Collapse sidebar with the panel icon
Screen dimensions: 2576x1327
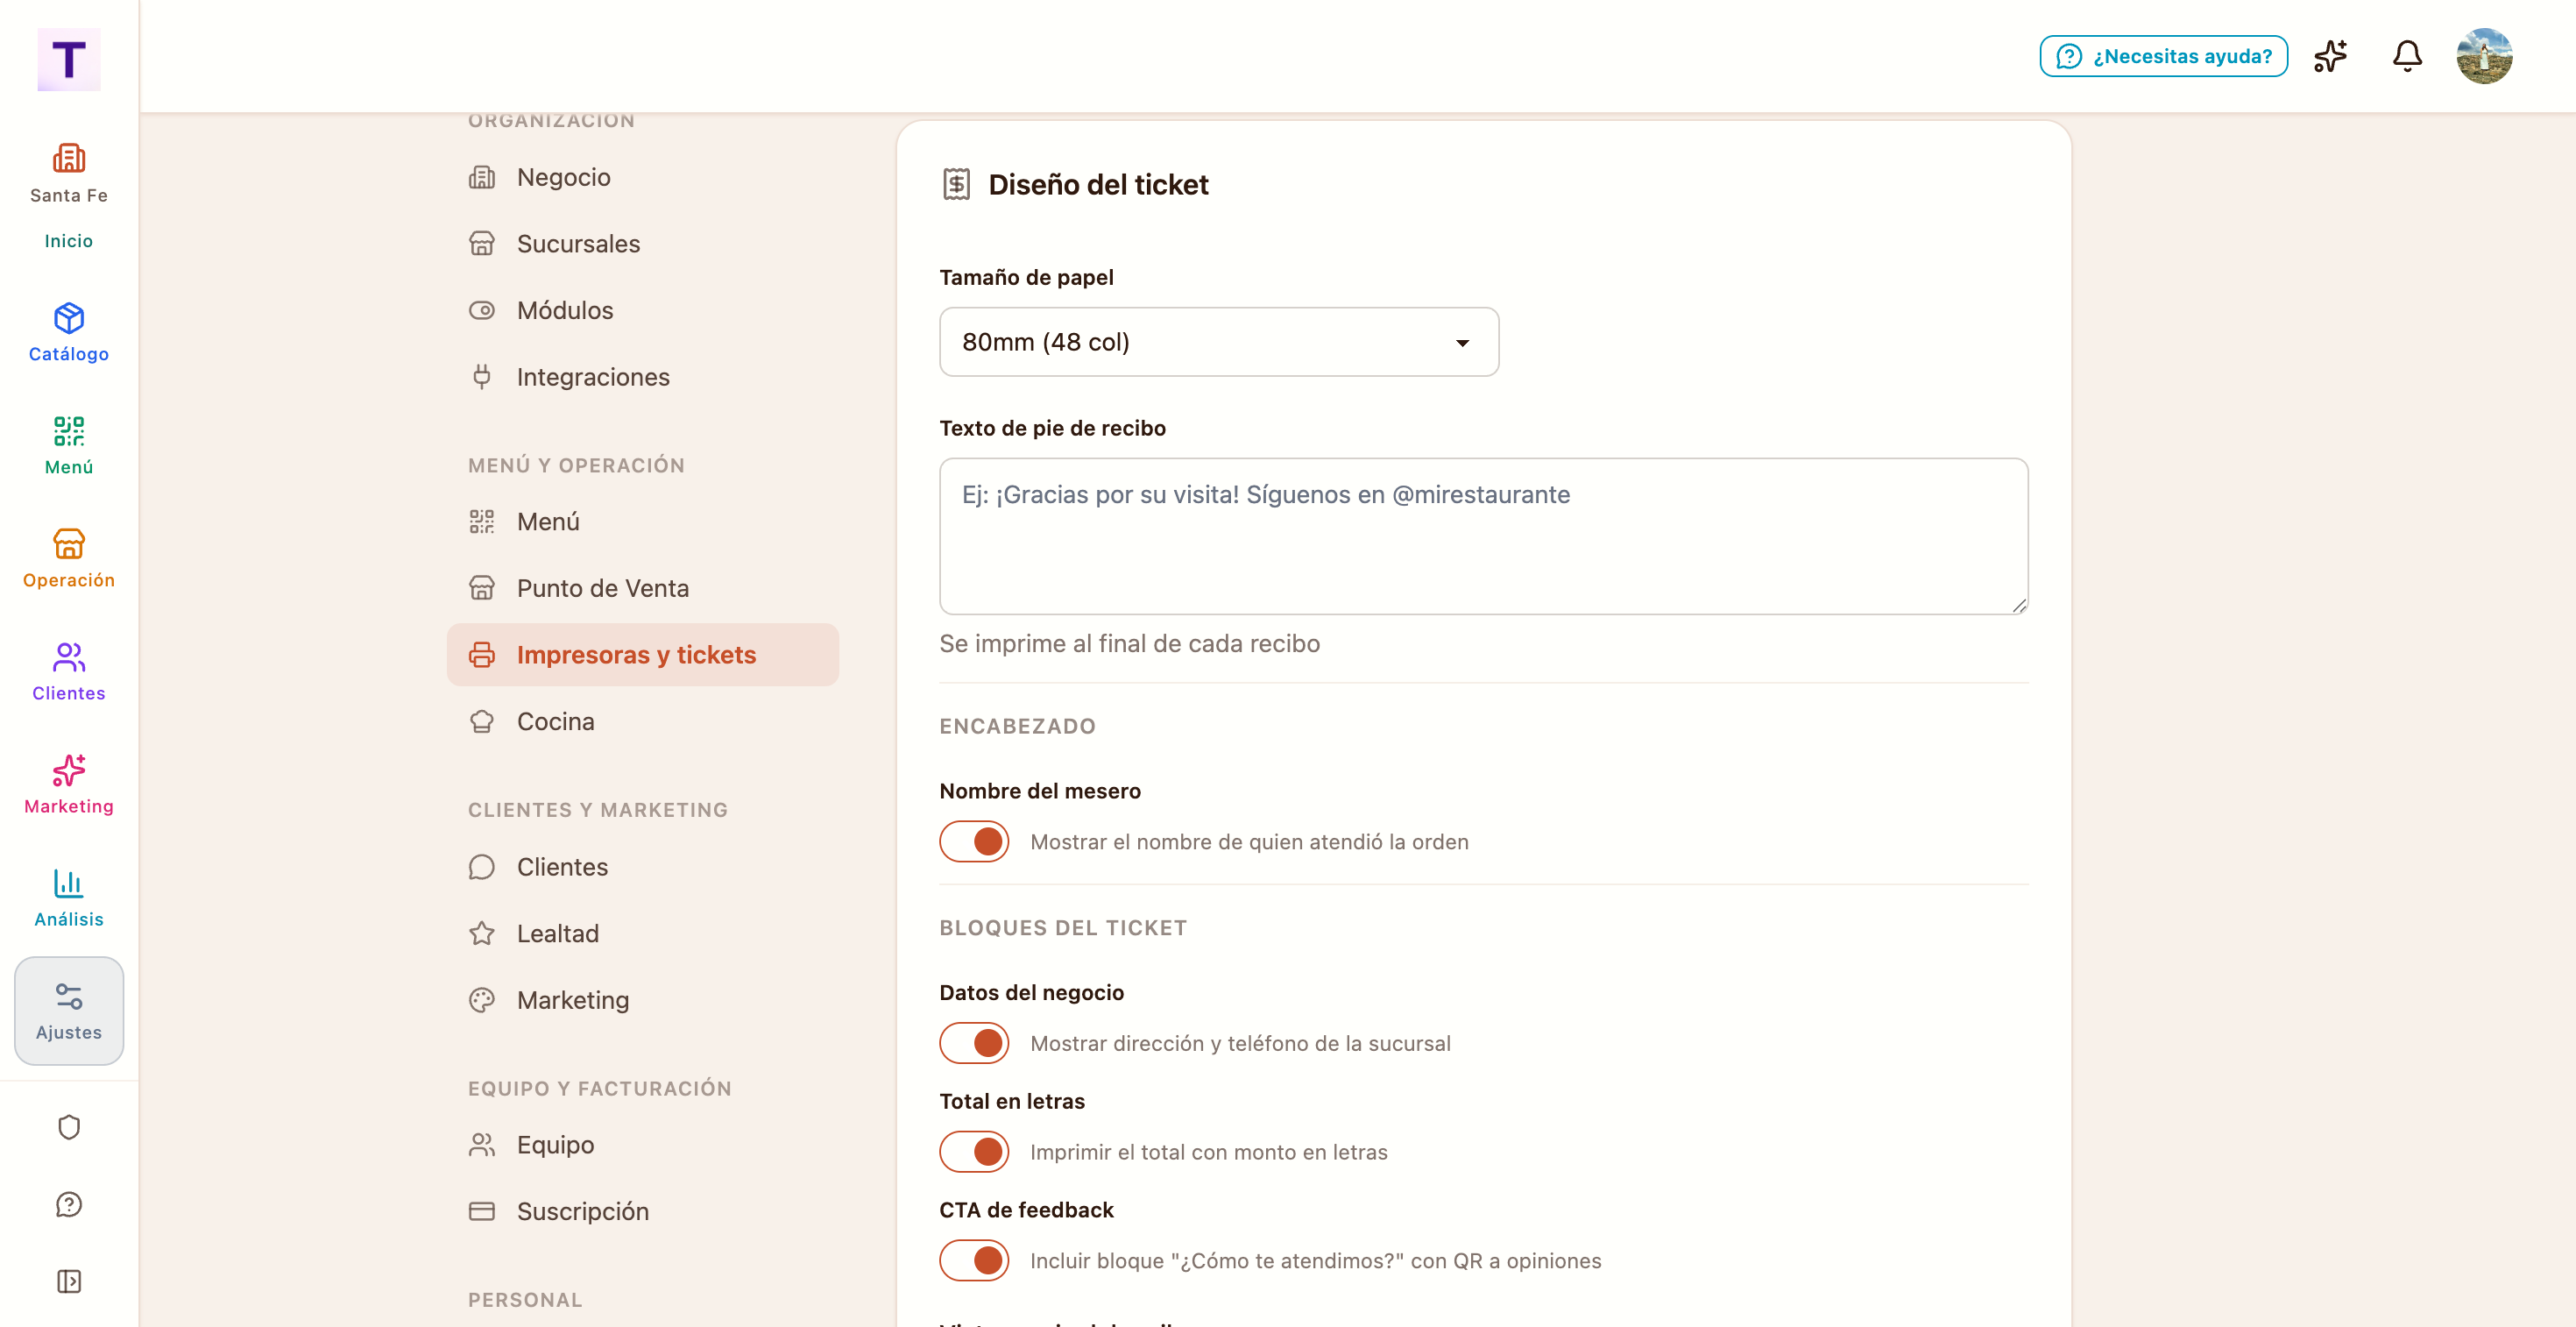pyautogui.click(x=68, y=1281)
